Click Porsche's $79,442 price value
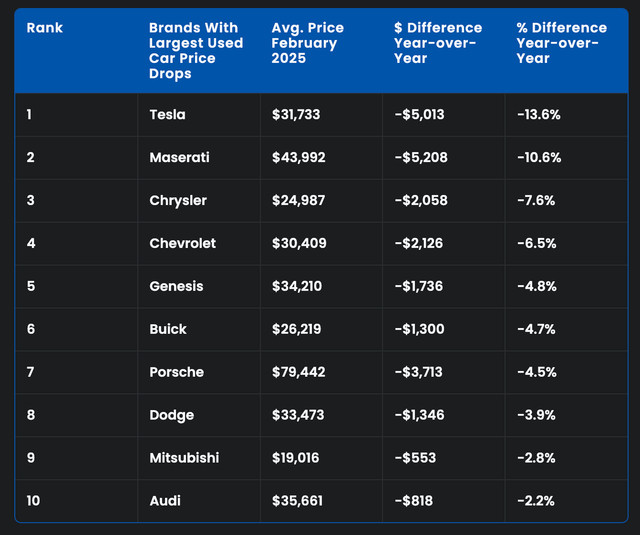This screenshot has width=640, height=535. point(298,373)
